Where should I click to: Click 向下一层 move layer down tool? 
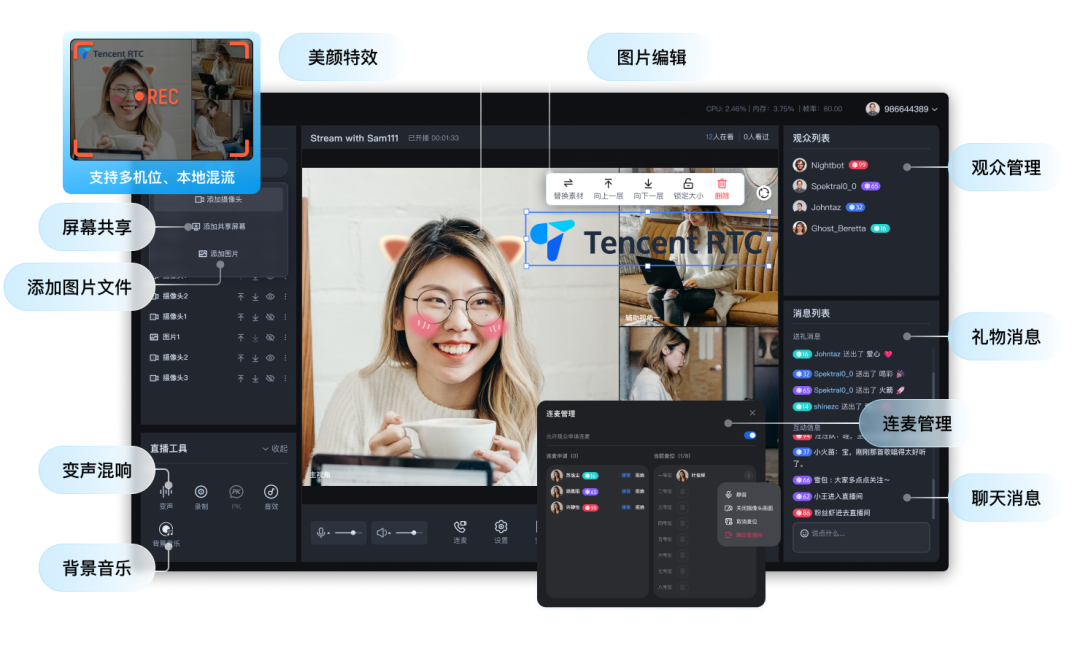pos(648,189)
